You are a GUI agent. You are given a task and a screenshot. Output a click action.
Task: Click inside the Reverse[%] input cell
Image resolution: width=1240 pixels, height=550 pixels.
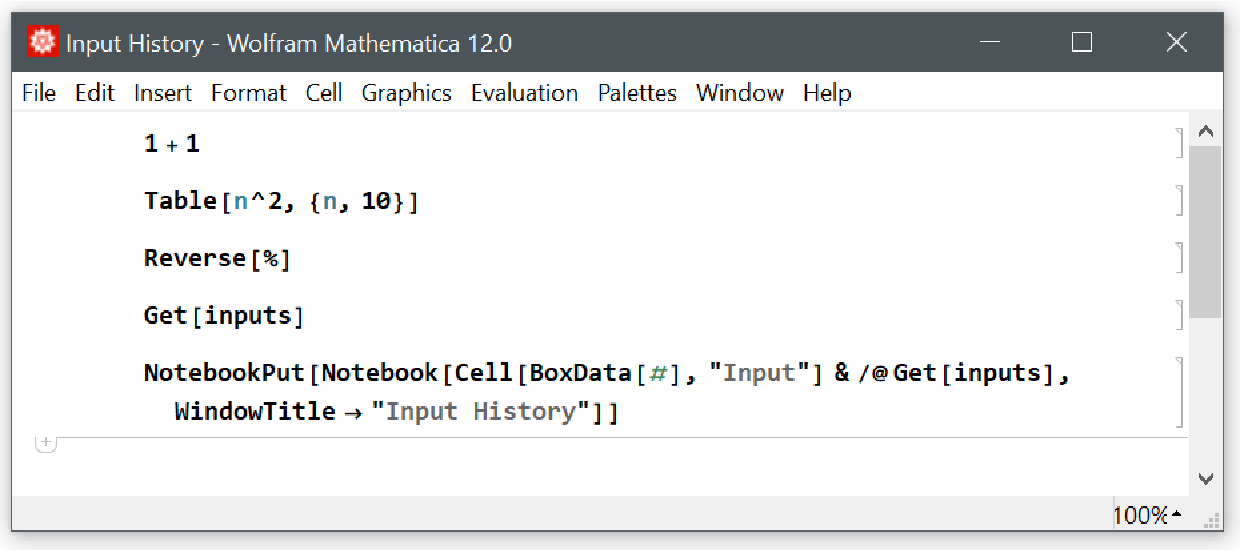tap(217, 258)
